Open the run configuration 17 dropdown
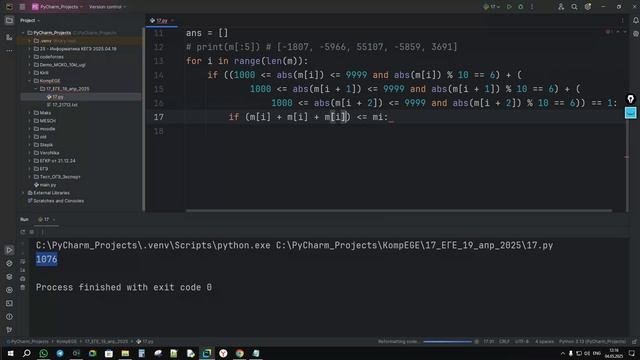This screenshot has height=360, width=640. (x=492, y=7)
